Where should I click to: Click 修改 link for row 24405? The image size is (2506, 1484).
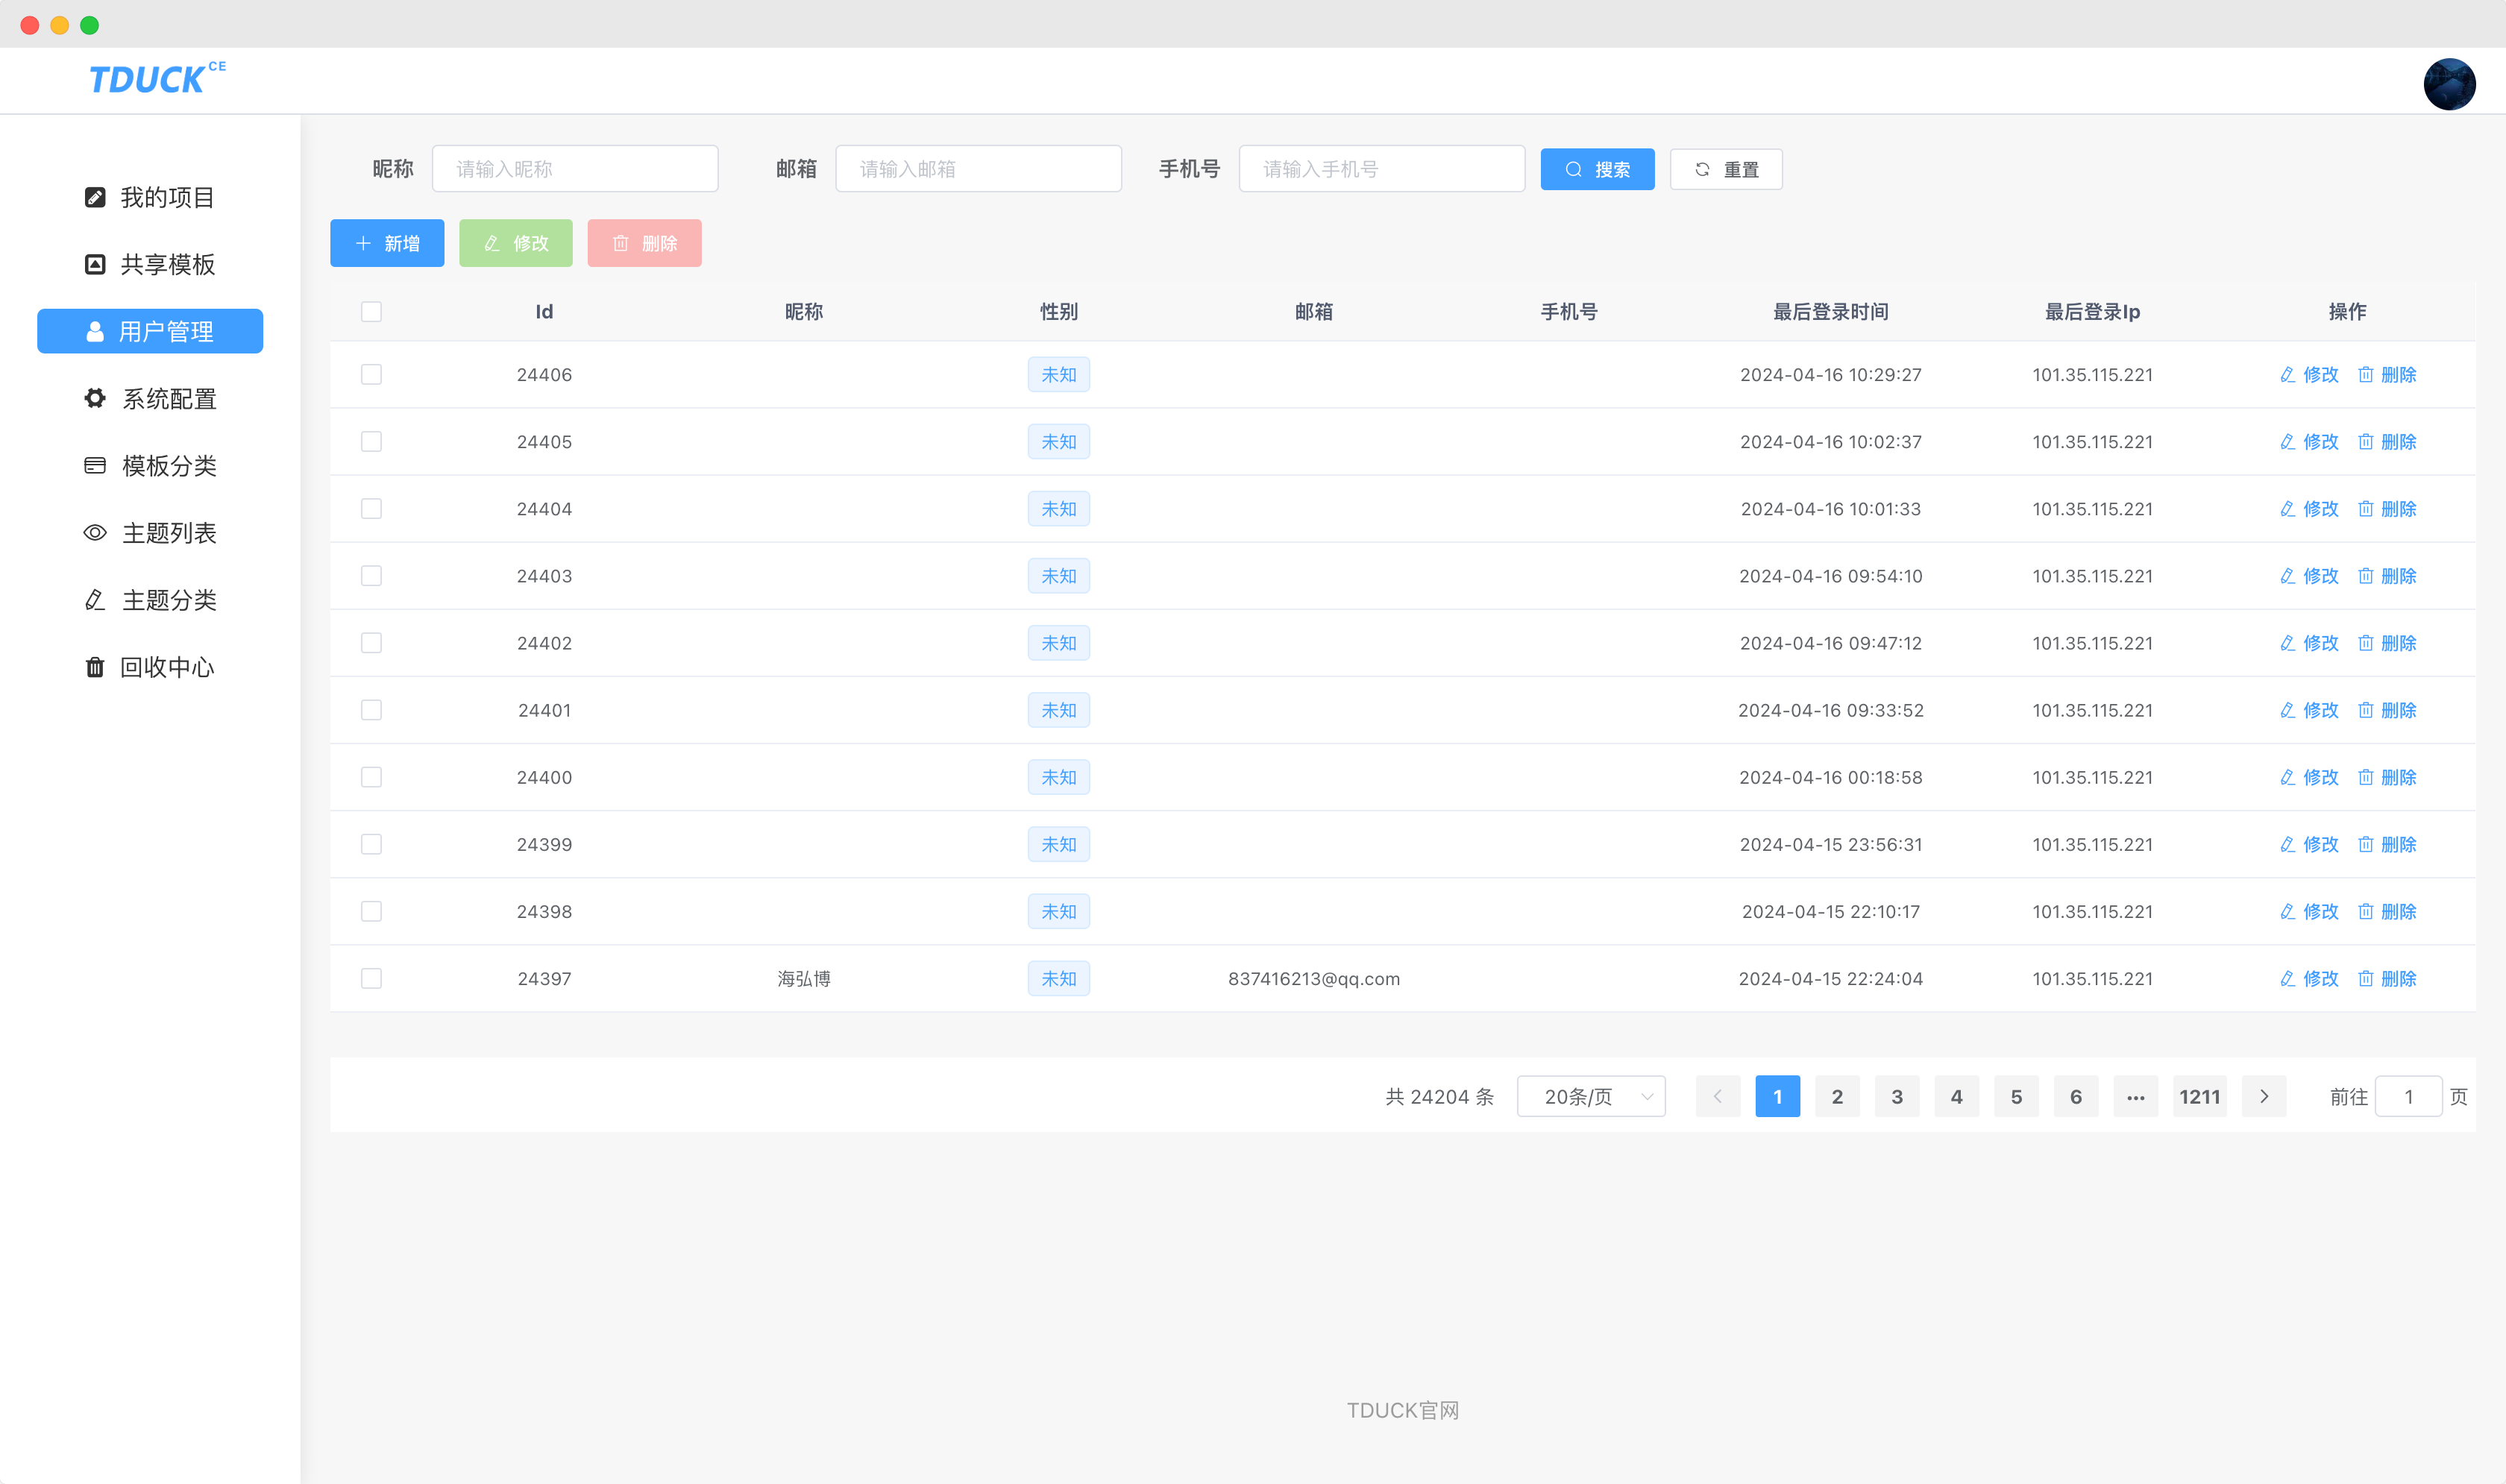coord(2309,441)
